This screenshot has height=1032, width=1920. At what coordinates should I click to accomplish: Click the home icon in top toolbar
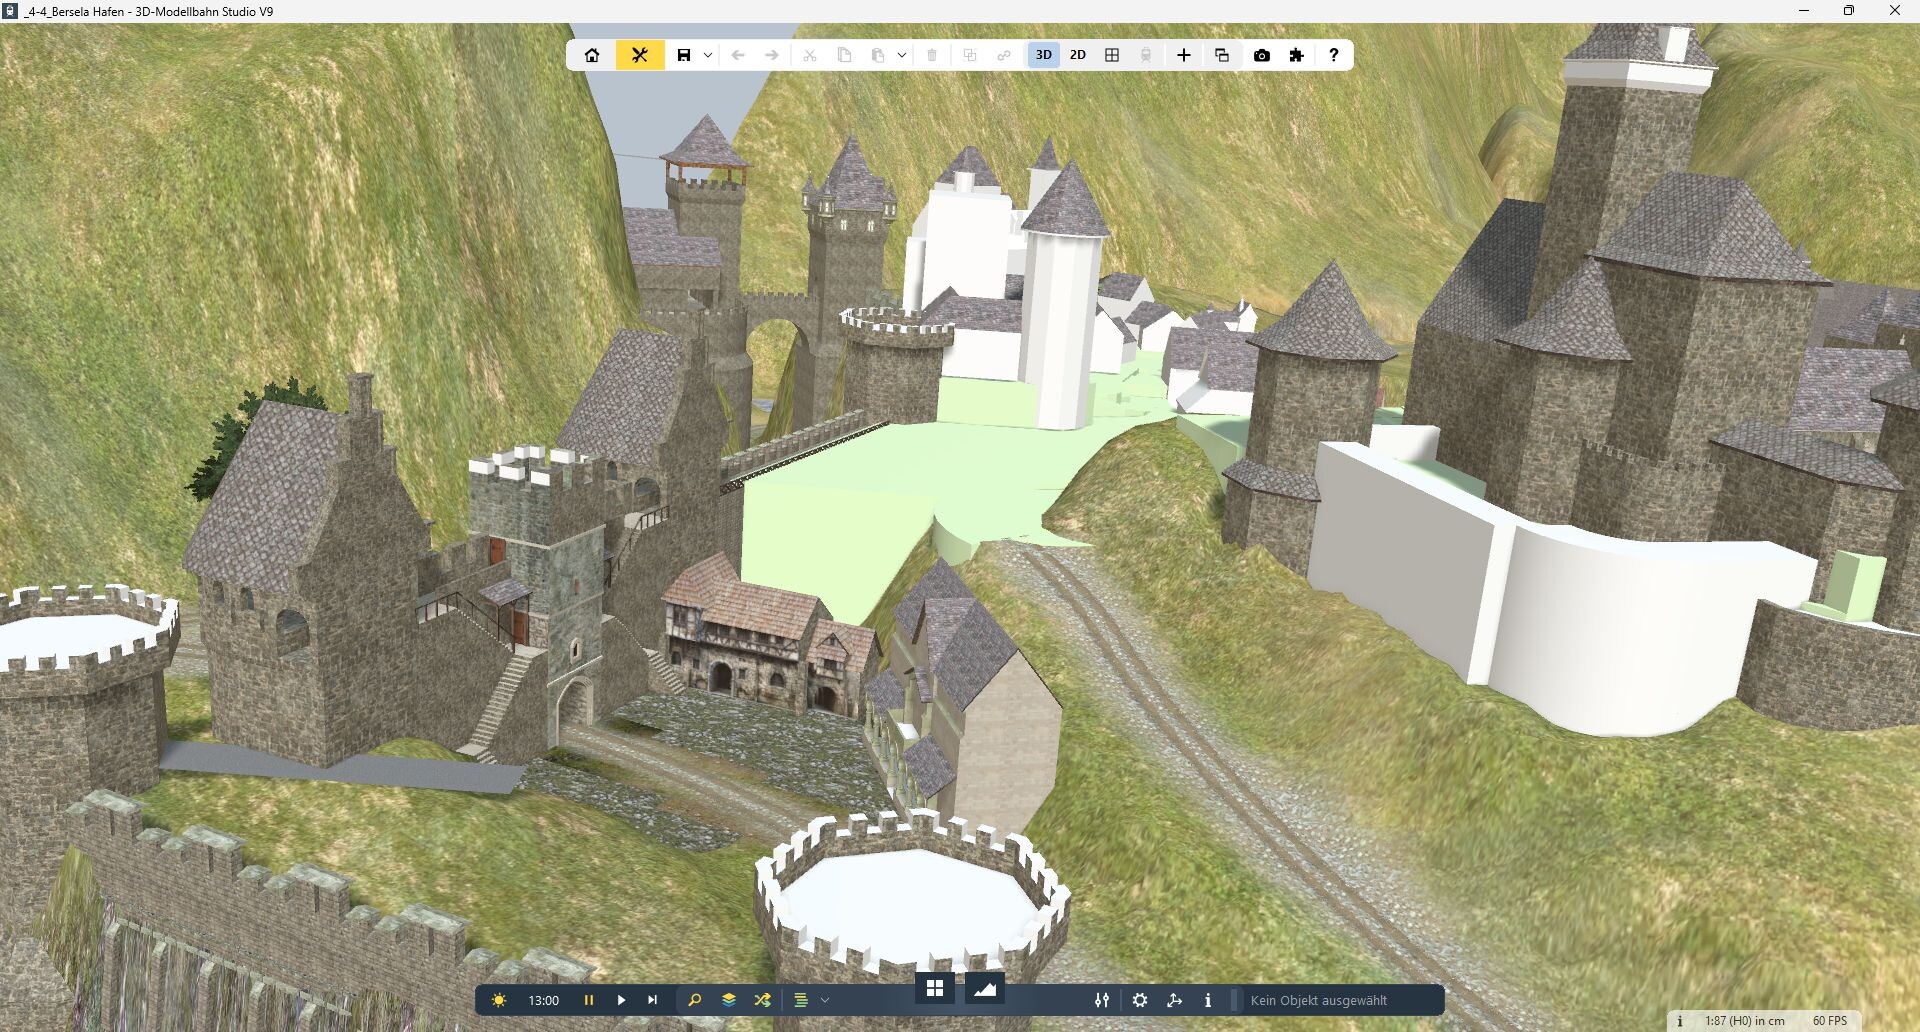point(592,55)
